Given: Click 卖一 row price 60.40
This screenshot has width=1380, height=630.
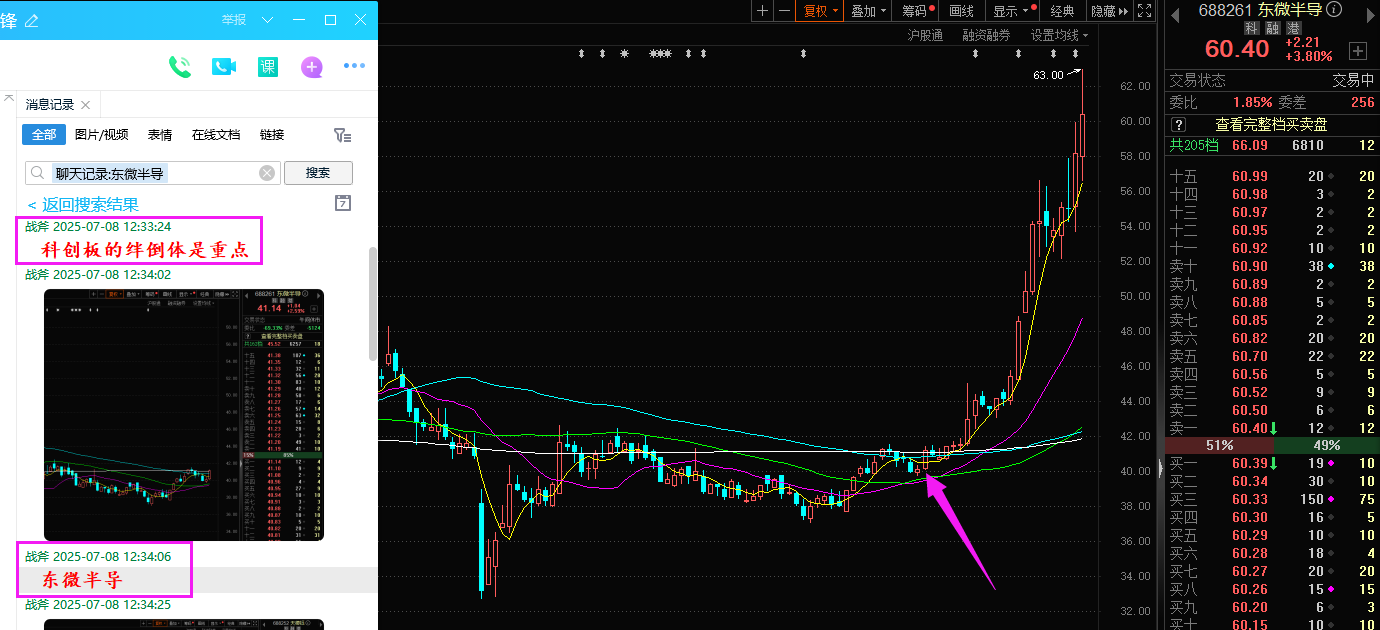Looking at the screenshot, I should tap(1250, 428).
